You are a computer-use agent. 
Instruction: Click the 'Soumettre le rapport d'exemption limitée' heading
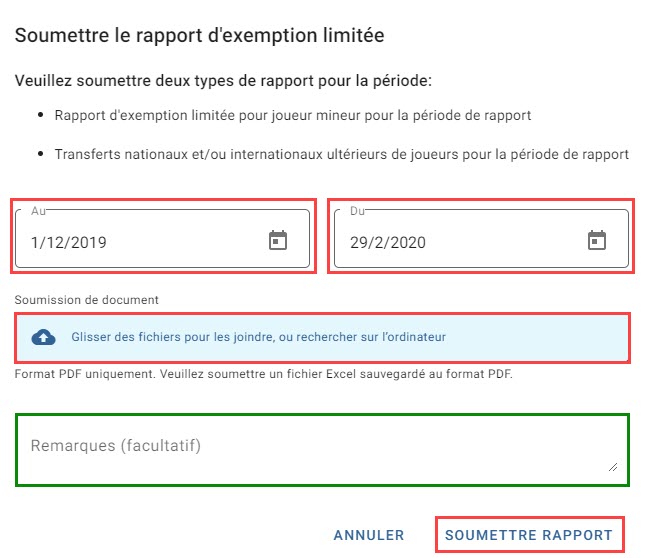point(199,35)
